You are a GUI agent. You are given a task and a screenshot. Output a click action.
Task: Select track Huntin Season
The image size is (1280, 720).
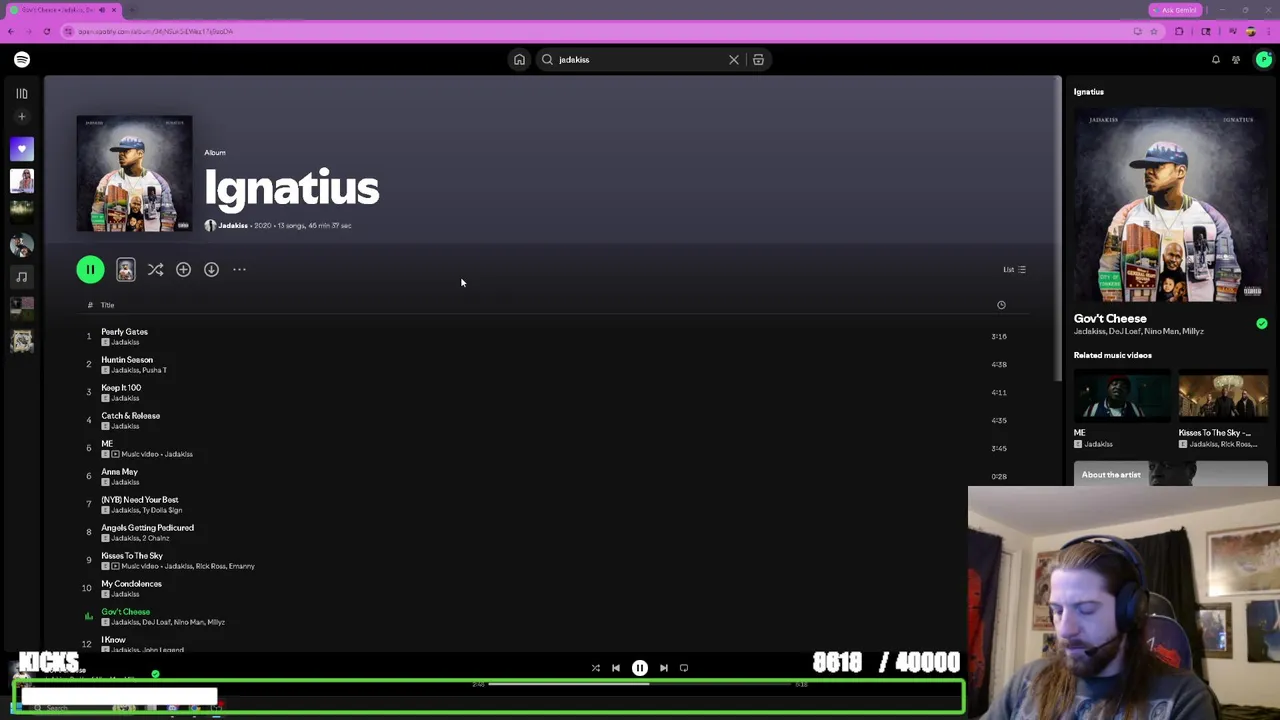click(127, 360)
